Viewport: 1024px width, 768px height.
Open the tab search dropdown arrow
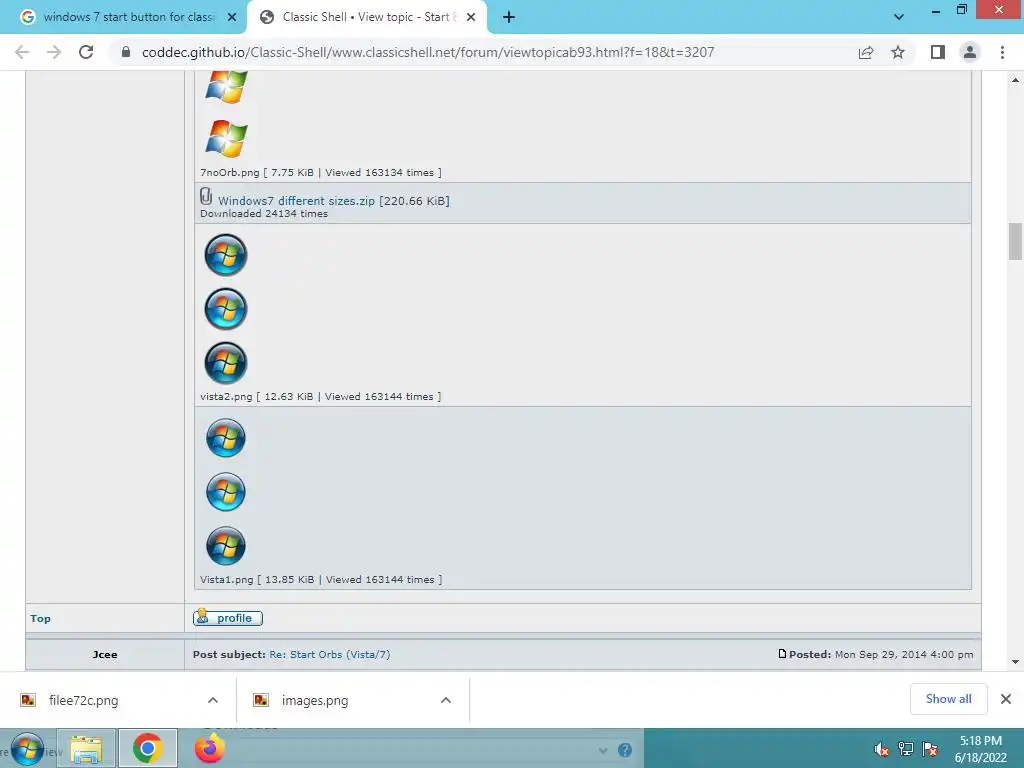pyautogui.click(x=899, y=18)
